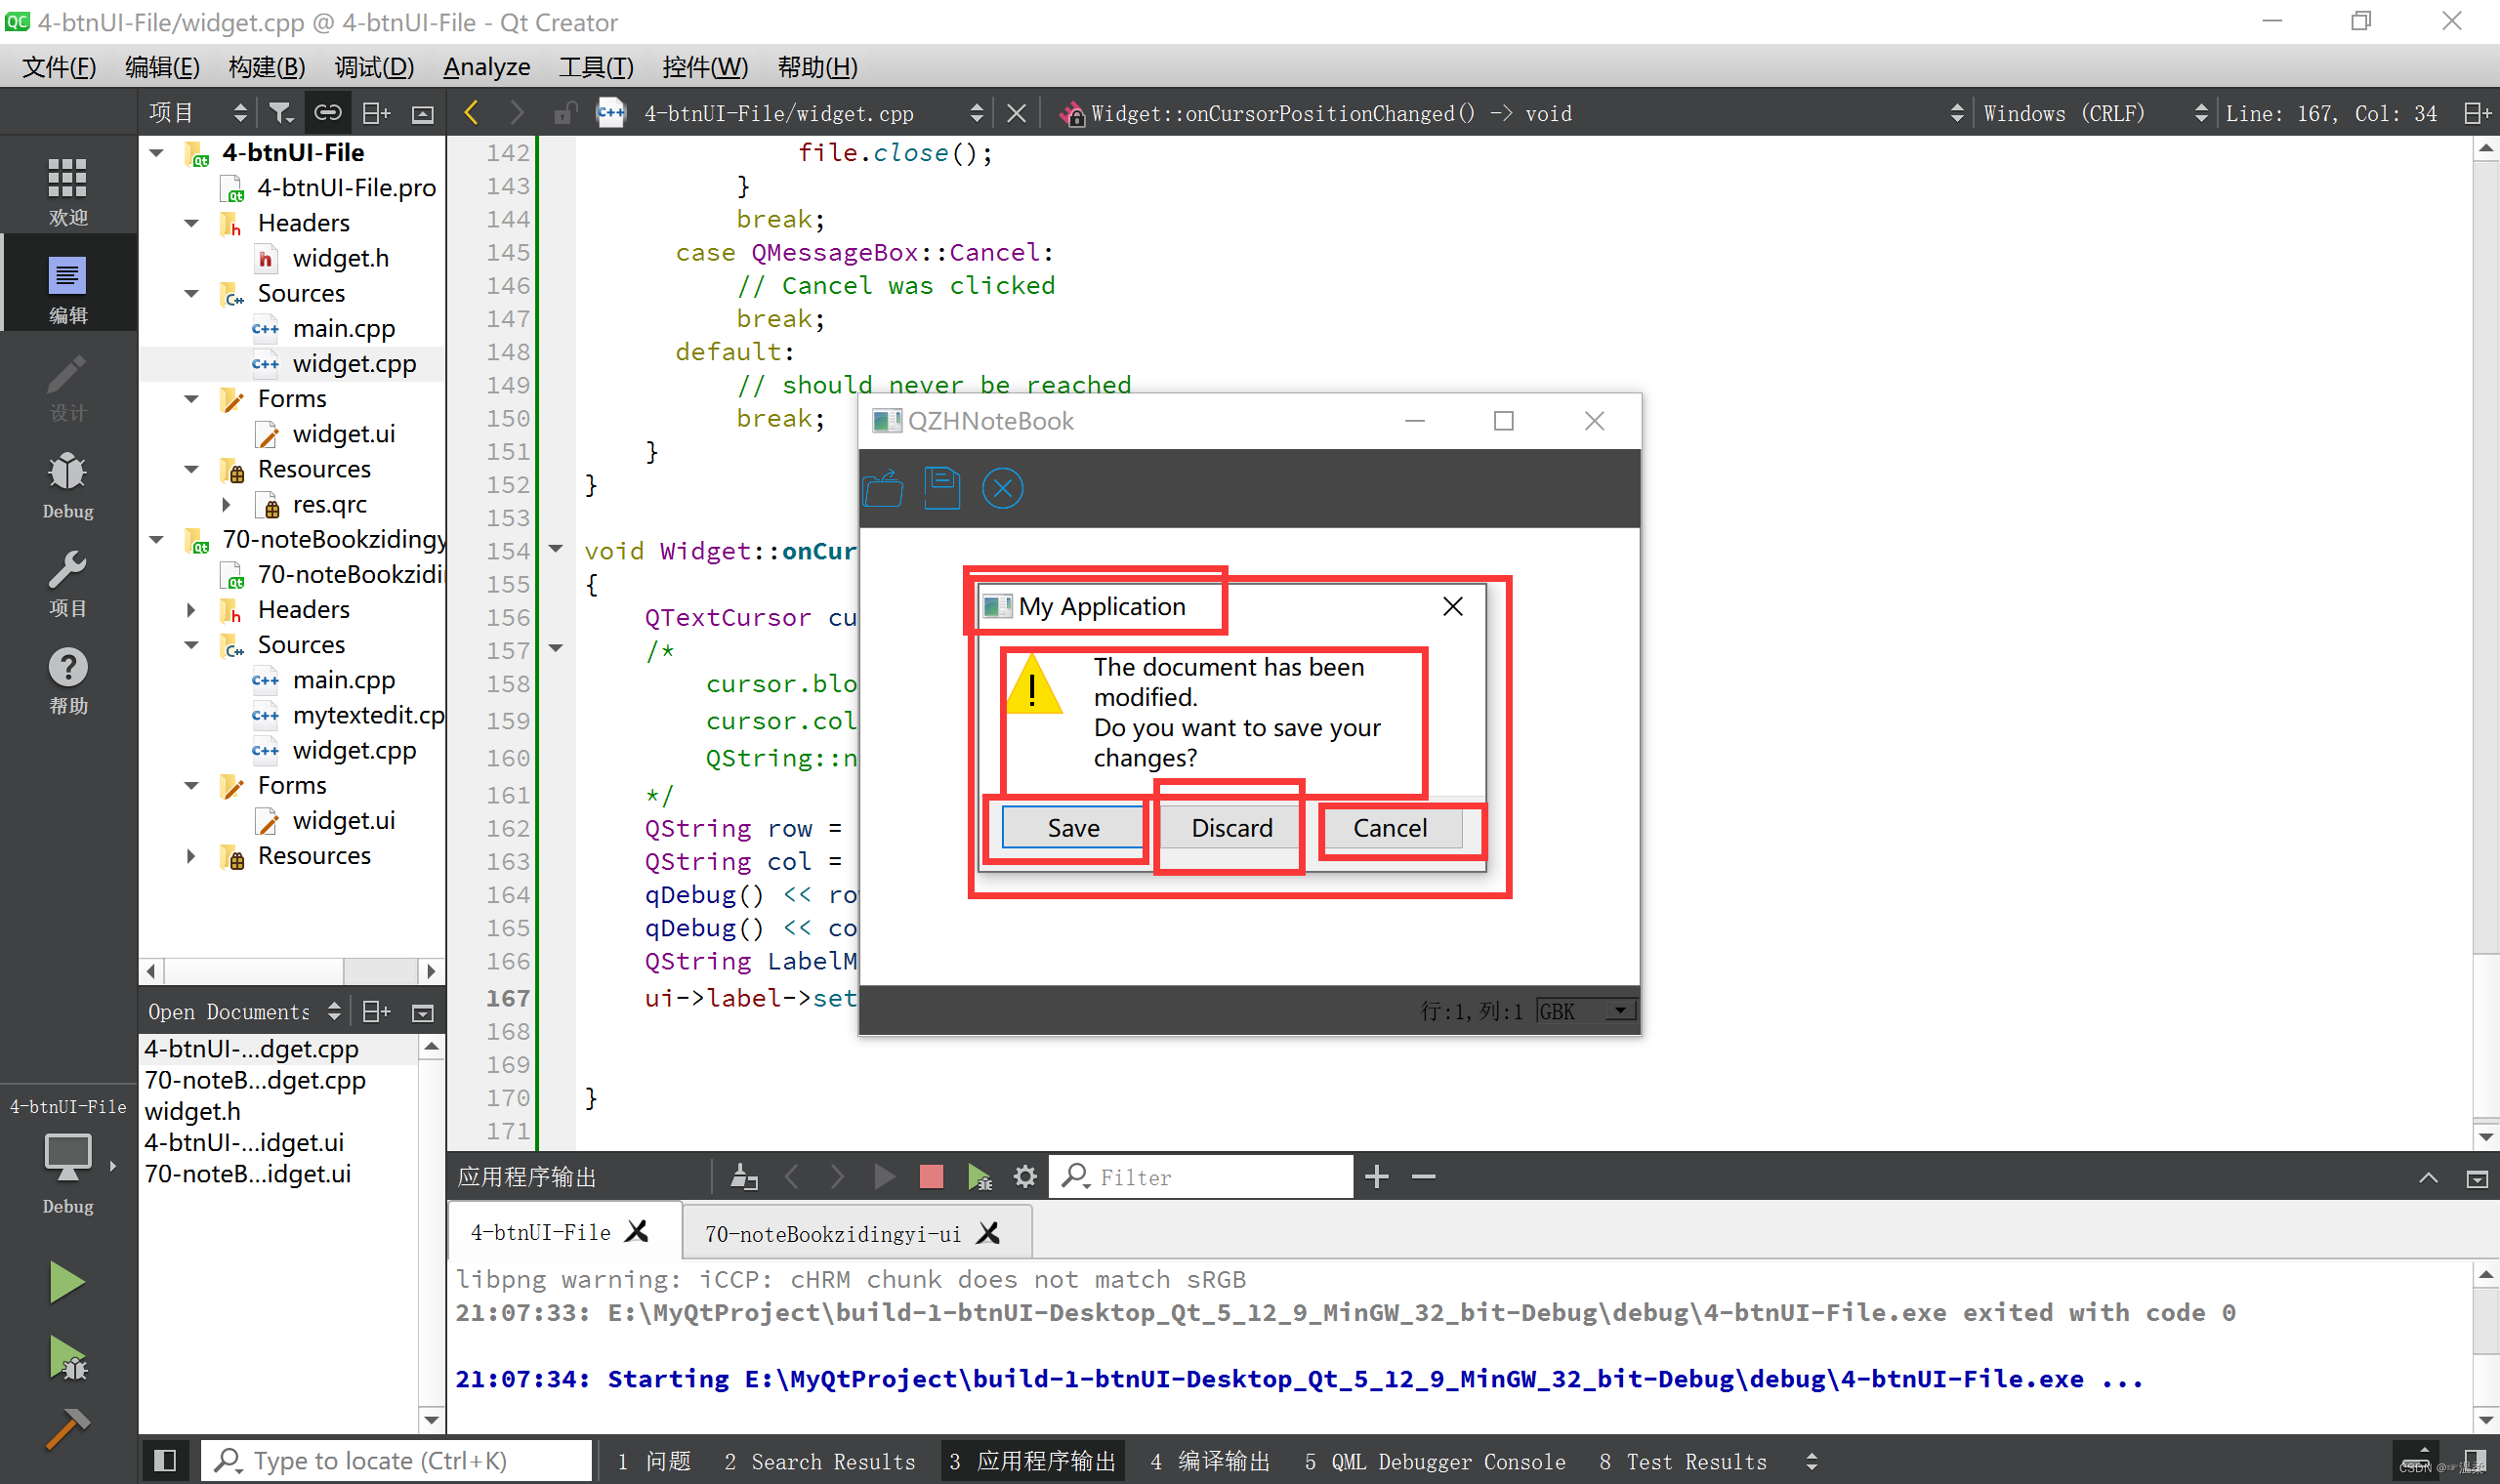Click the Save button in dialog

pyautogui.click(x=1072, y=827)
